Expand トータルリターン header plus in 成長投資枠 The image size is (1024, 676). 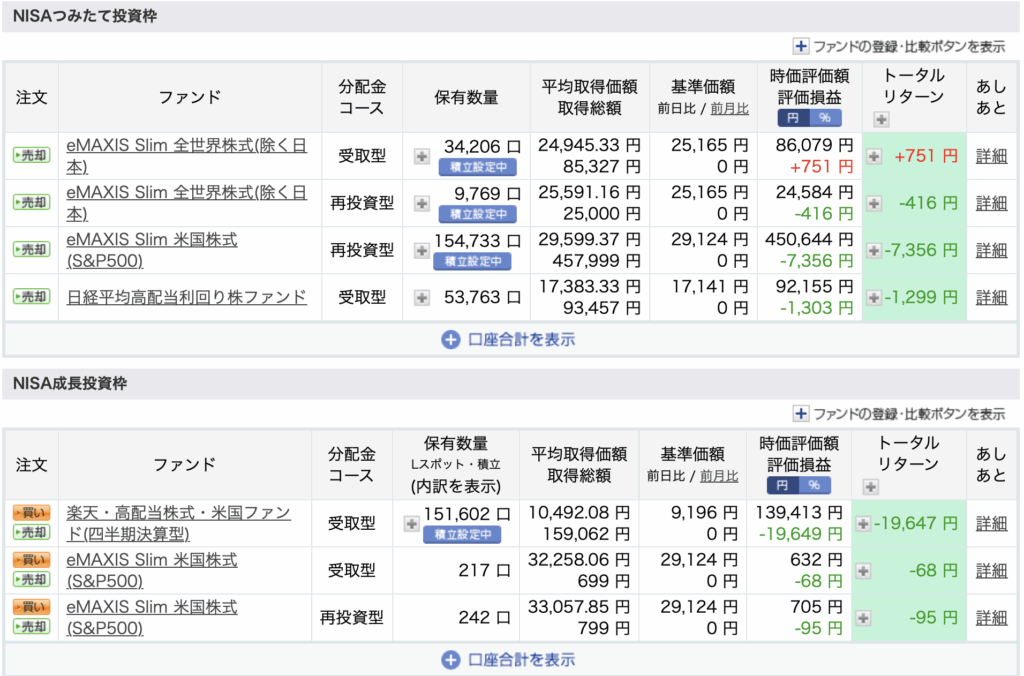coord(871,487)
